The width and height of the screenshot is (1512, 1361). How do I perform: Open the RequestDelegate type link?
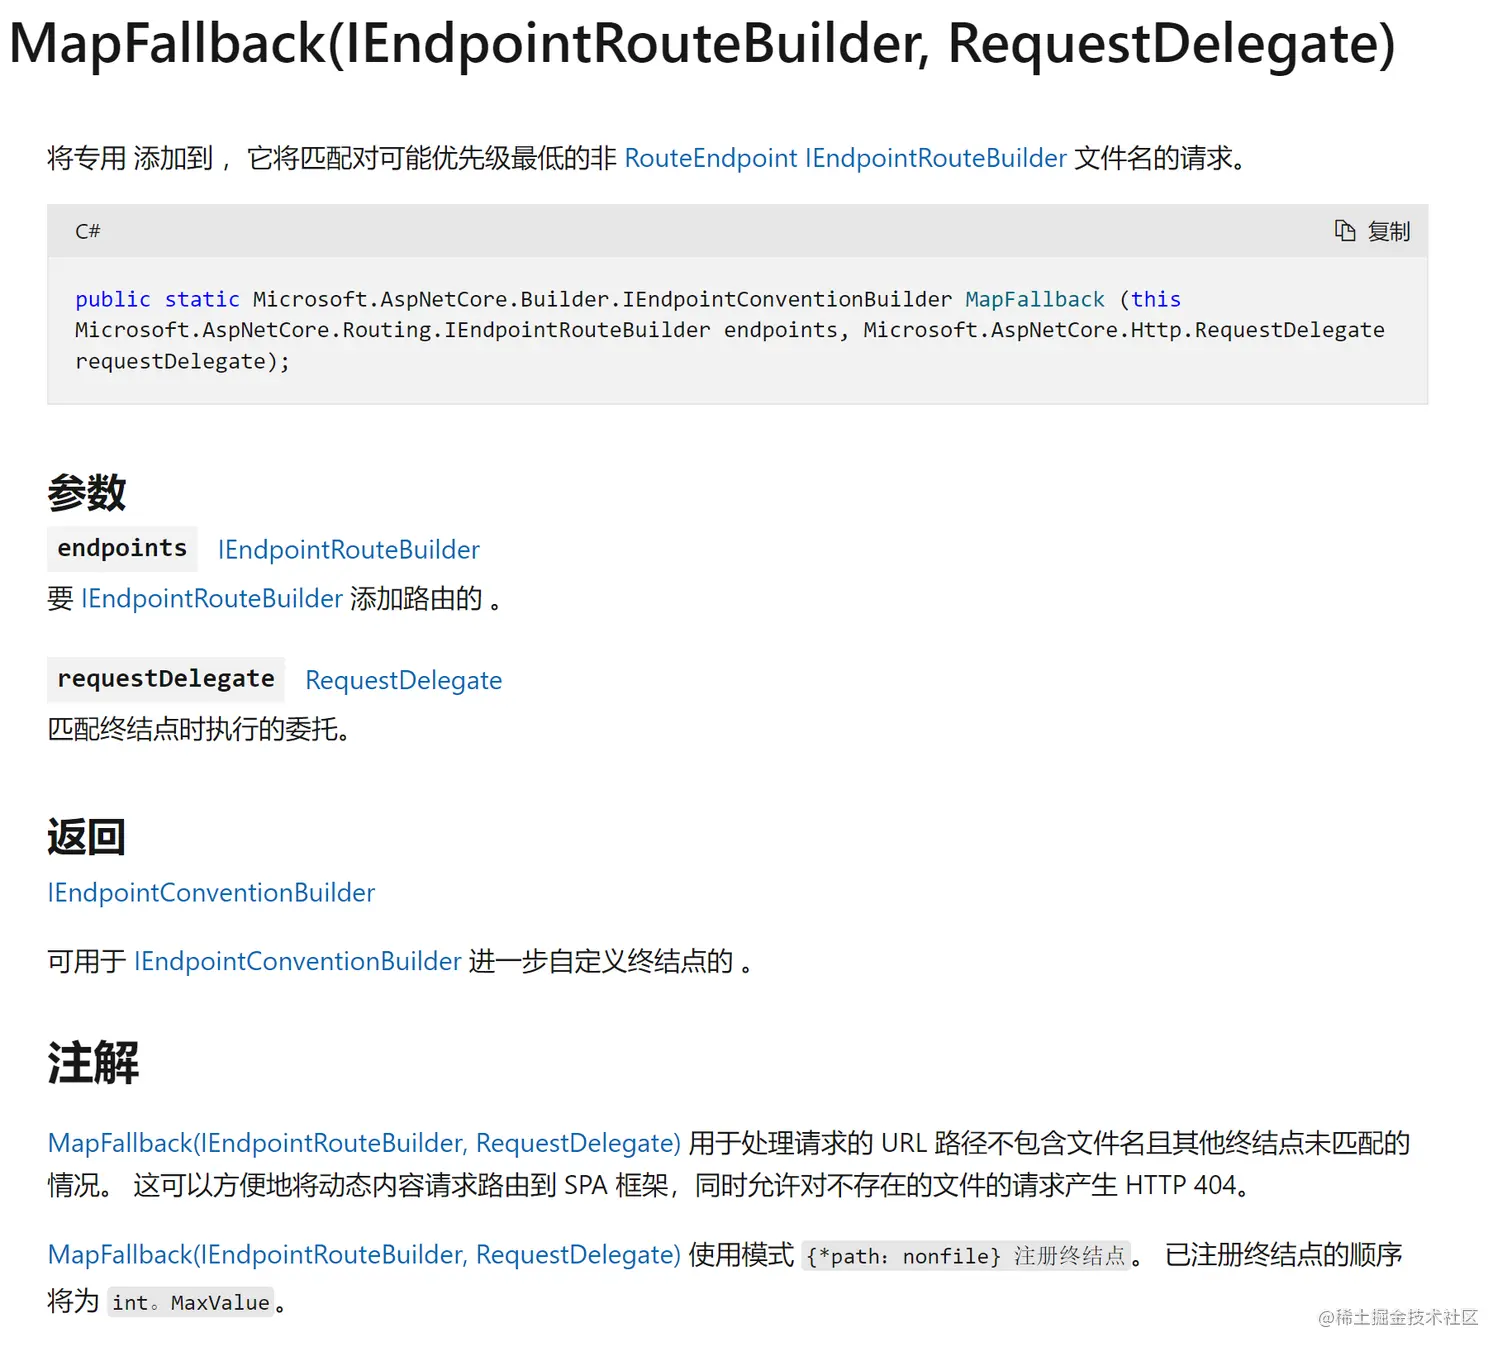click(x=404, y=680)
